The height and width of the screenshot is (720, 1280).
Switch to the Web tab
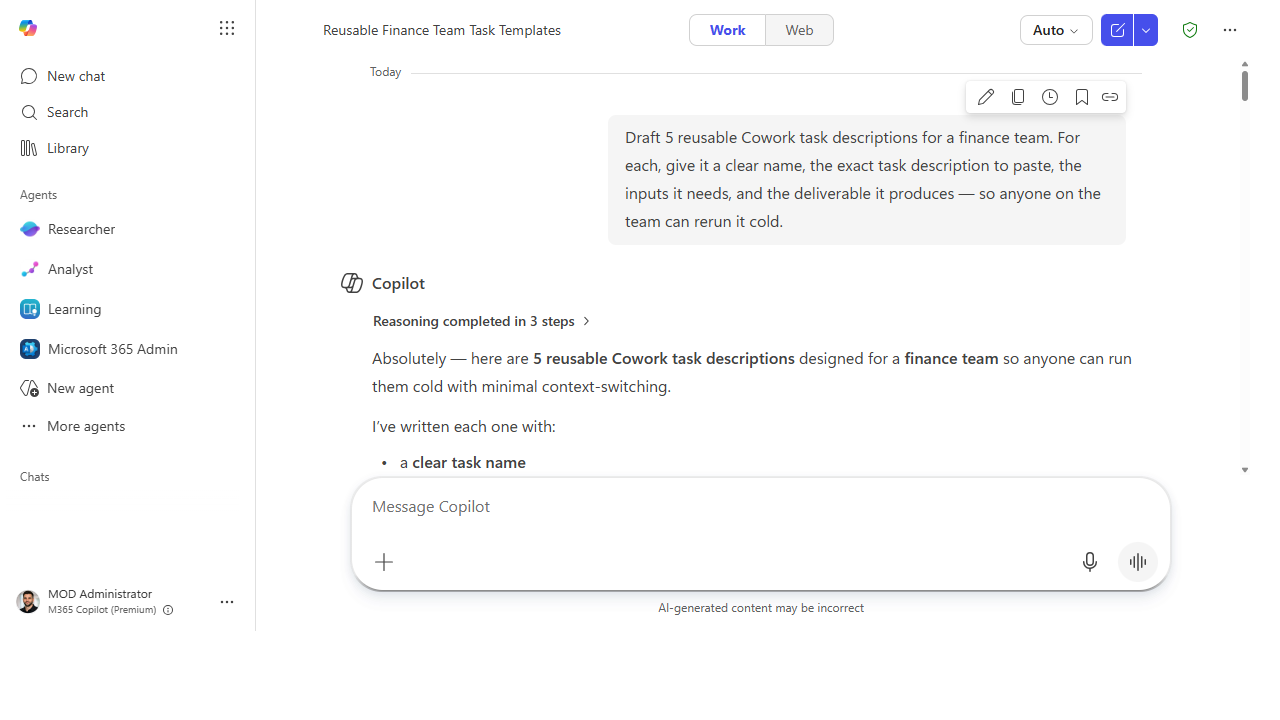[799, 30]
